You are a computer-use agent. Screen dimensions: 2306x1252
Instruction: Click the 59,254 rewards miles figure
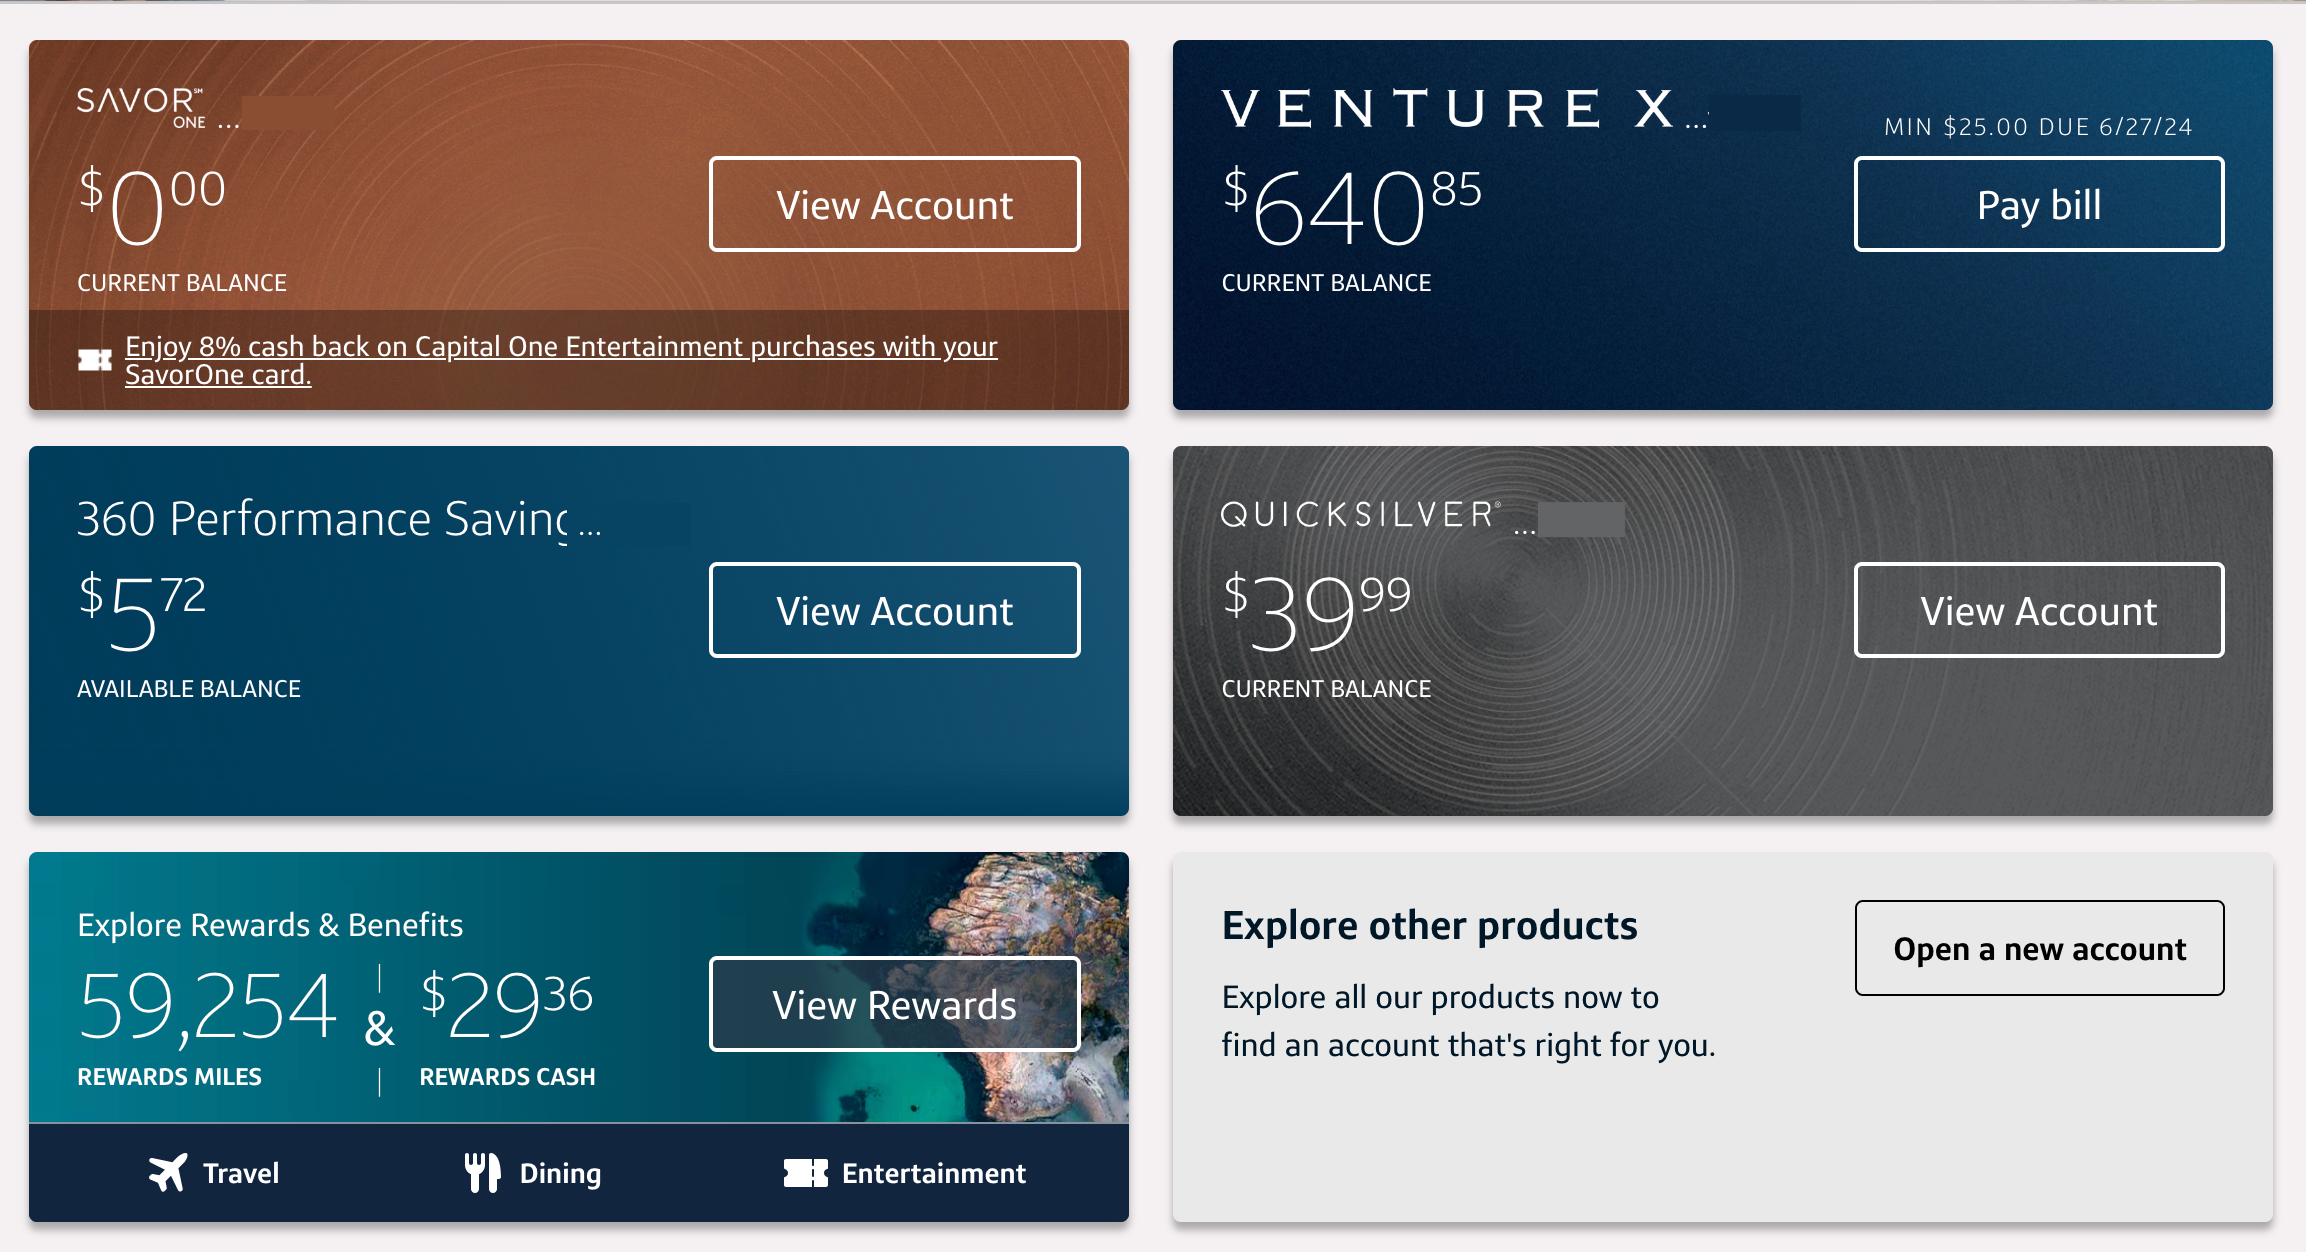pos(207,1006)
